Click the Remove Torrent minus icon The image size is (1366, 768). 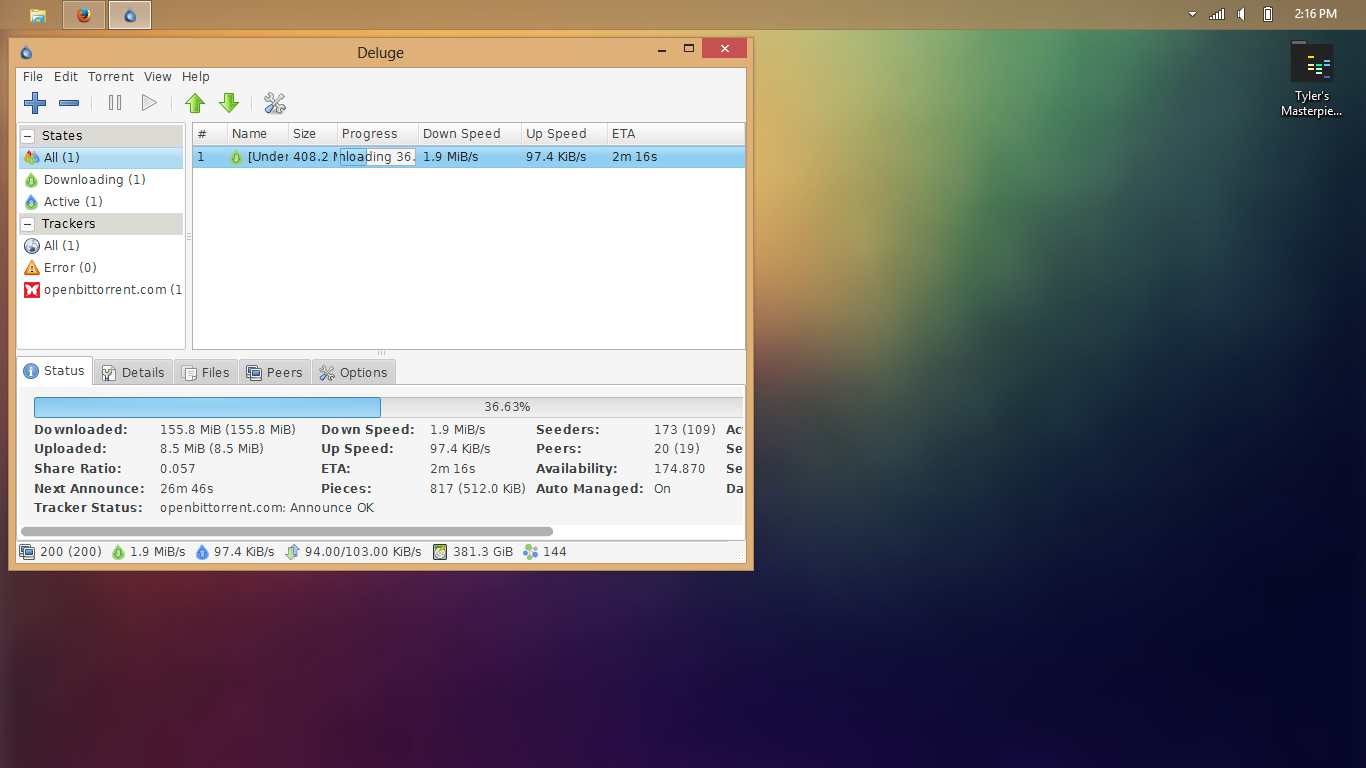point(69,103)
